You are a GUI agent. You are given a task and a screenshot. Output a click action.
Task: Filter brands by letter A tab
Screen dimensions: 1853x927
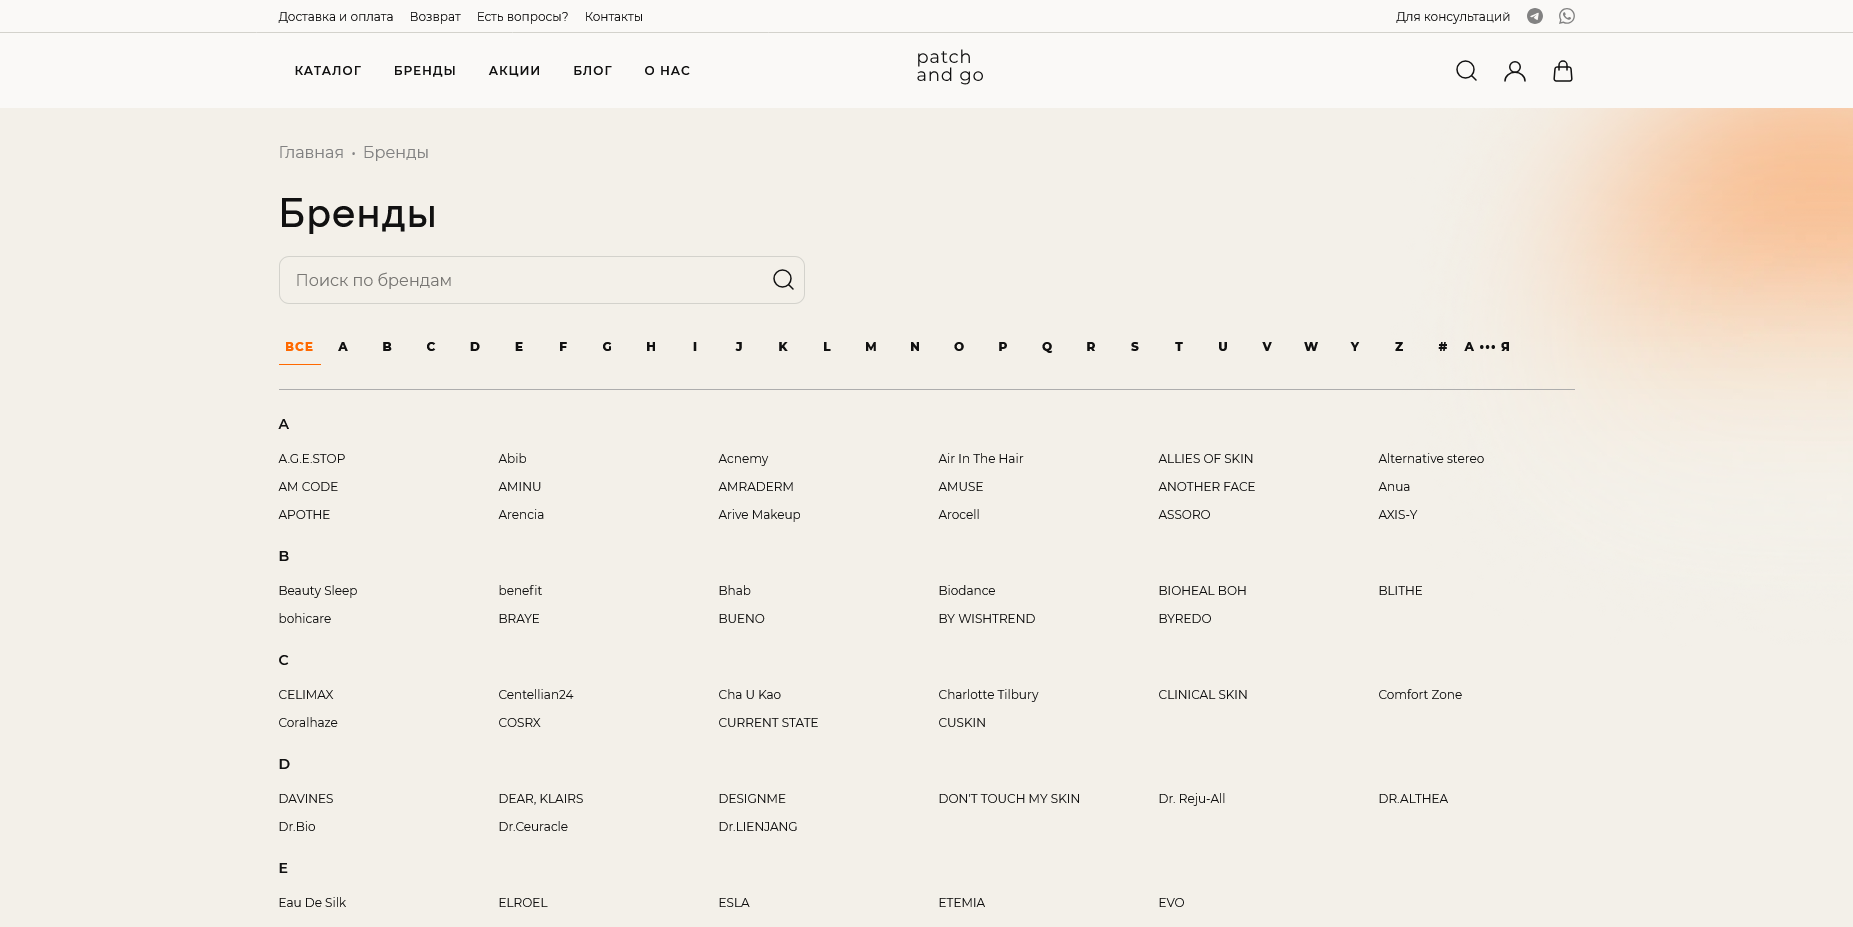tap(343, 347)
